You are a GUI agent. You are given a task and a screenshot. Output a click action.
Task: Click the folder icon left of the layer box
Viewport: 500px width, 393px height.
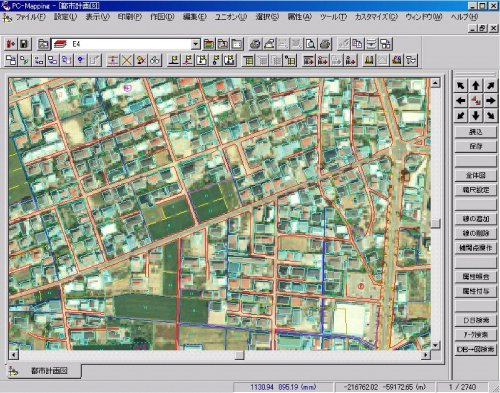pos(43,44)
